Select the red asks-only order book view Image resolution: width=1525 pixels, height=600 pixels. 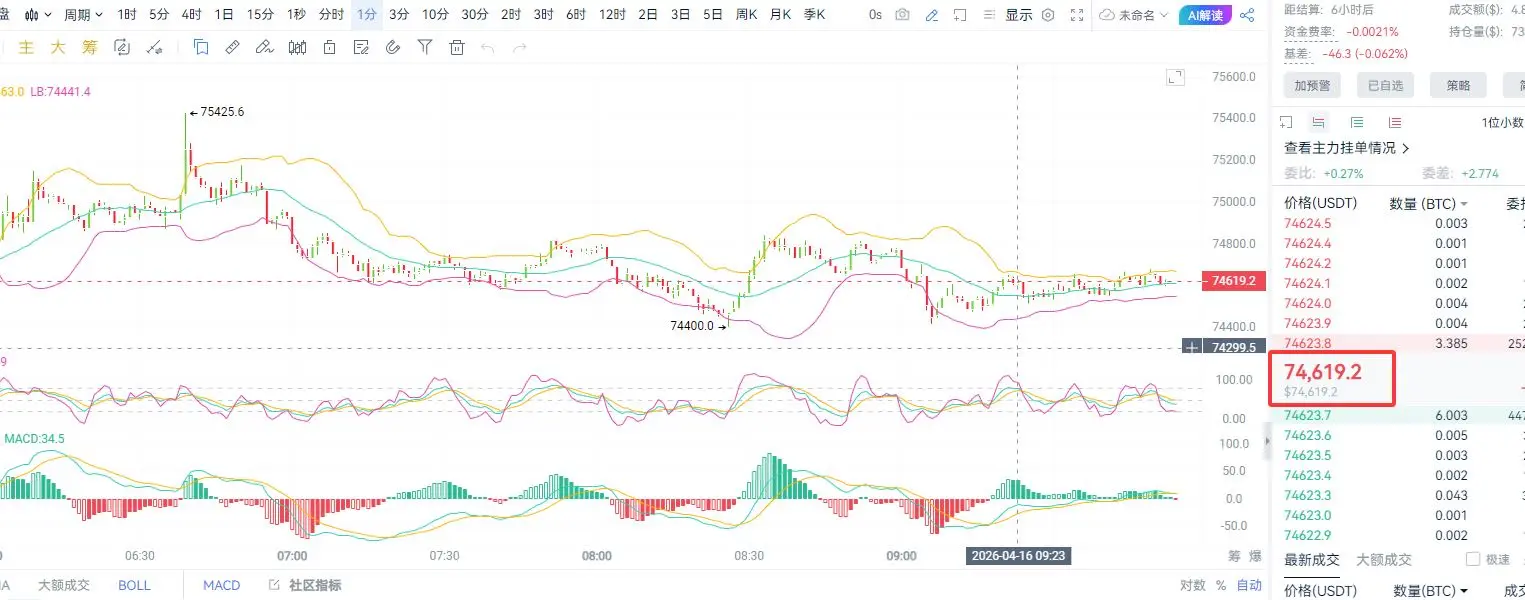[x=1394, y=122]
